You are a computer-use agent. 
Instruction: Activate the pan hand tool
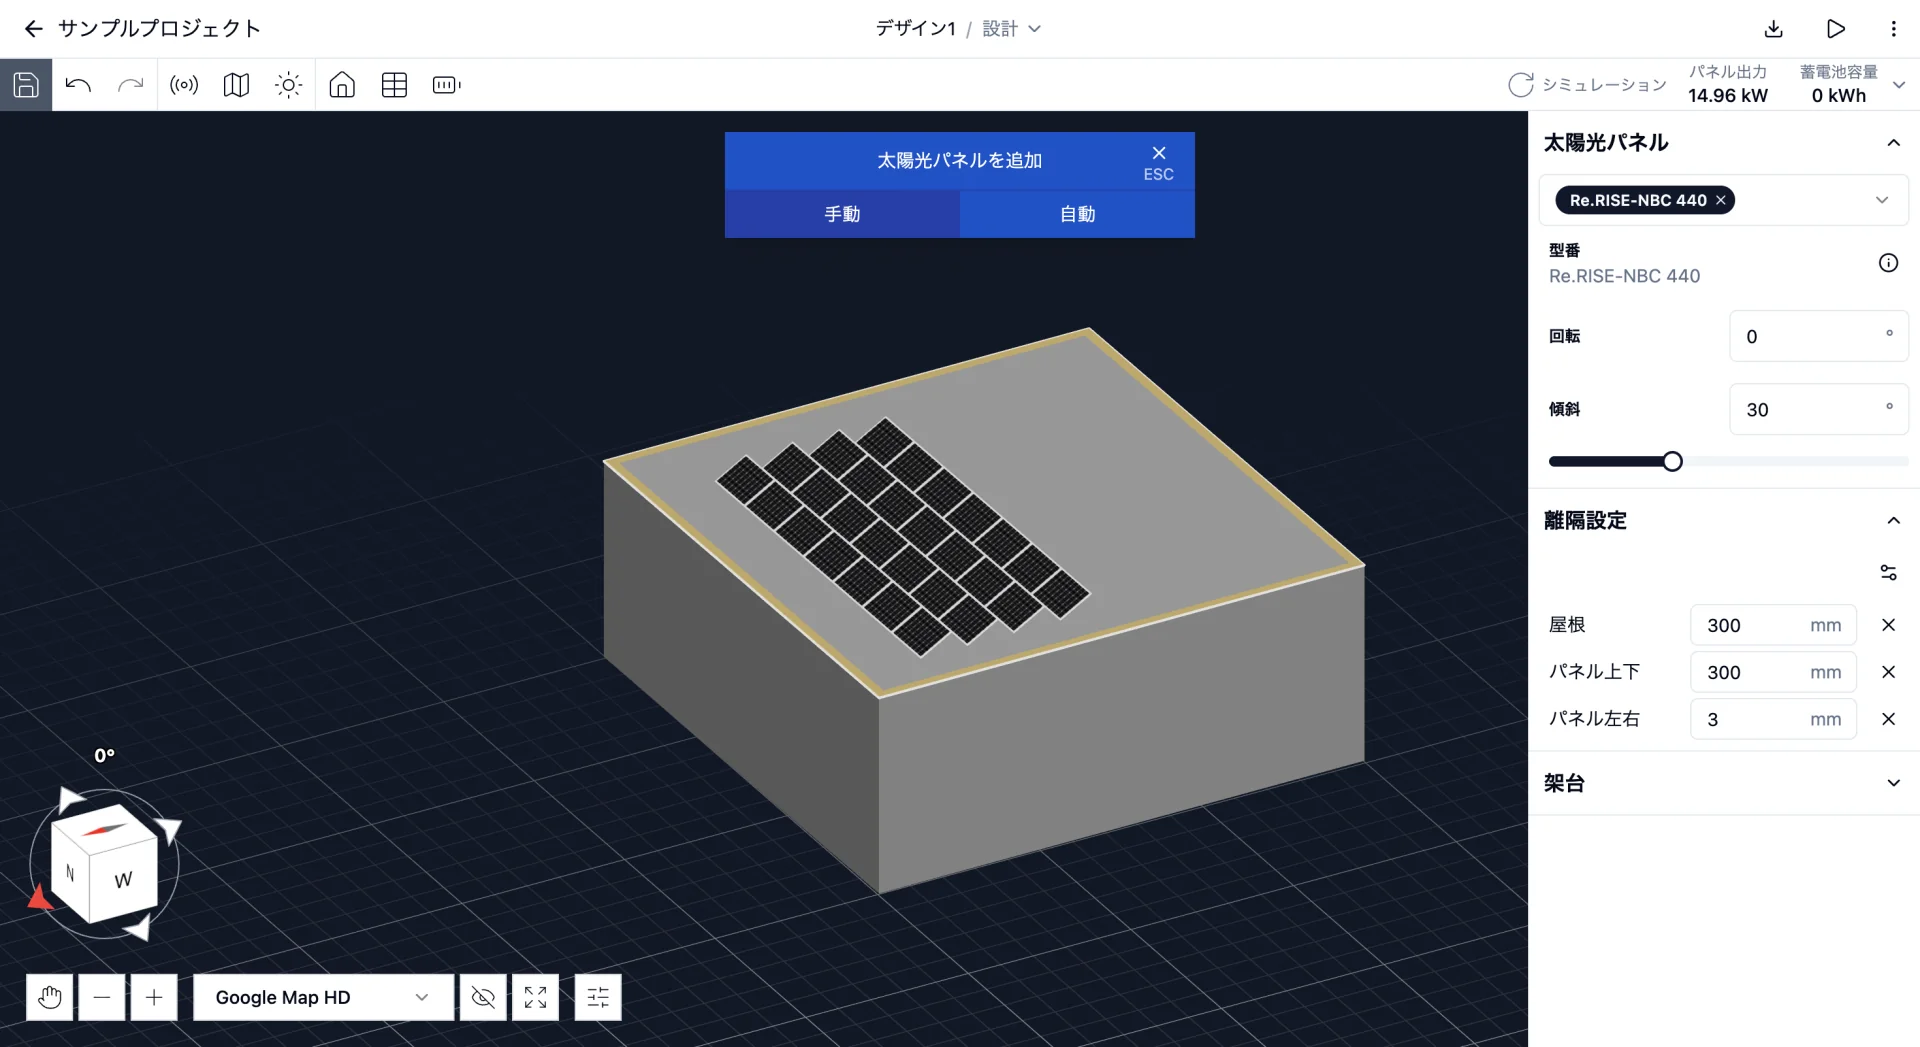(49, 997)
